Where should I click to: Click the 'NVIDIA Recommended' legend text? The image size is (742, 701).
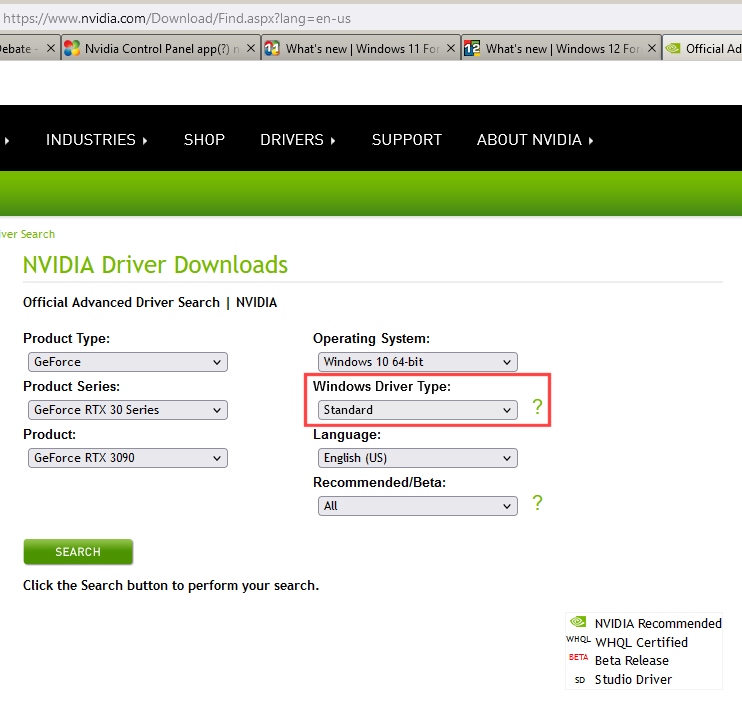pos(658,624)
